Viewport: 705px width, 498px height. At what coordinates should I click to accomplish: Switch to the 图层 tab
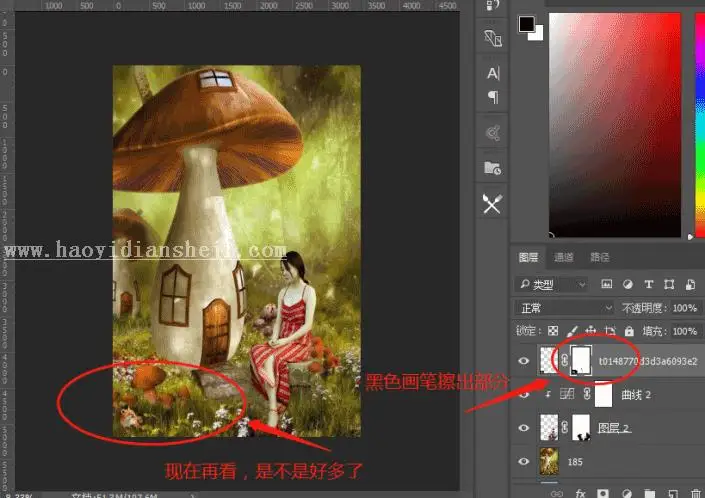528,257
